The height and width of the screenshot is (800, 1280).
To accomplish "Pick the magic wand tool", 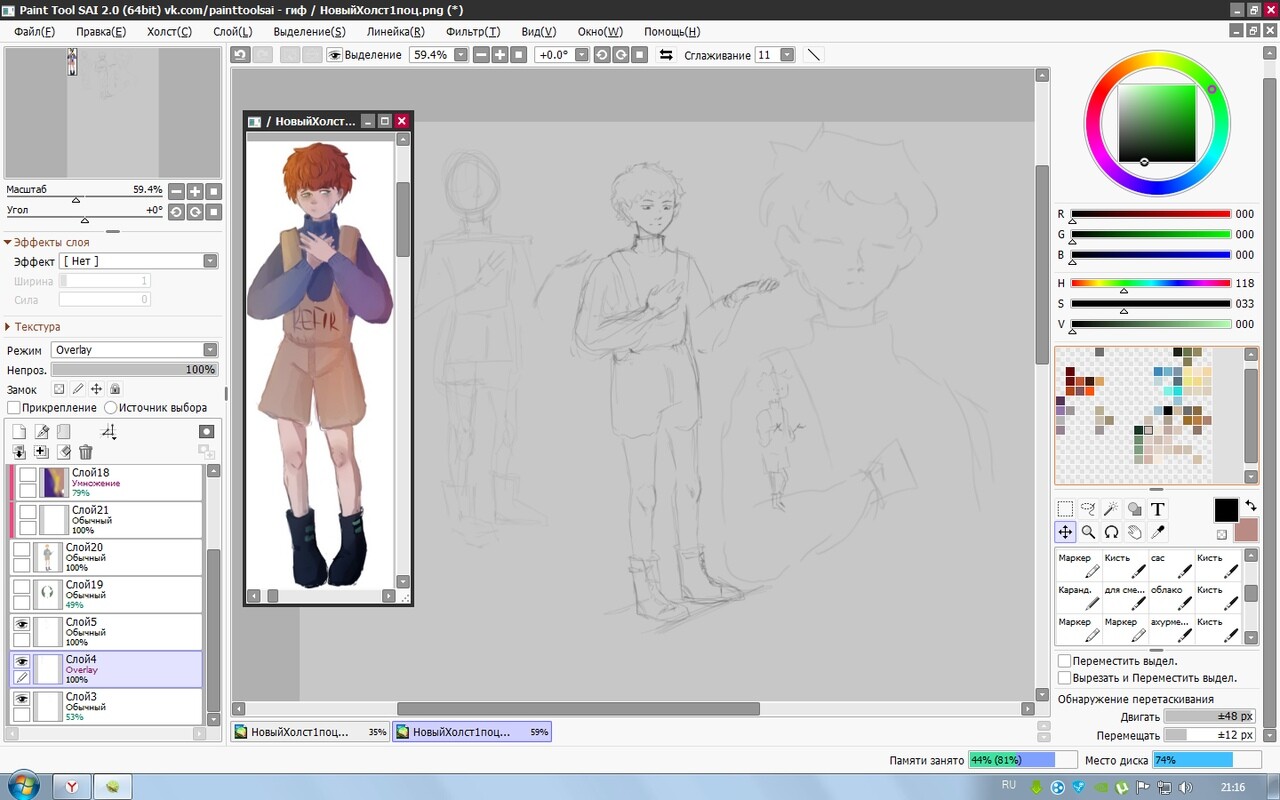I will [1111, 509].
